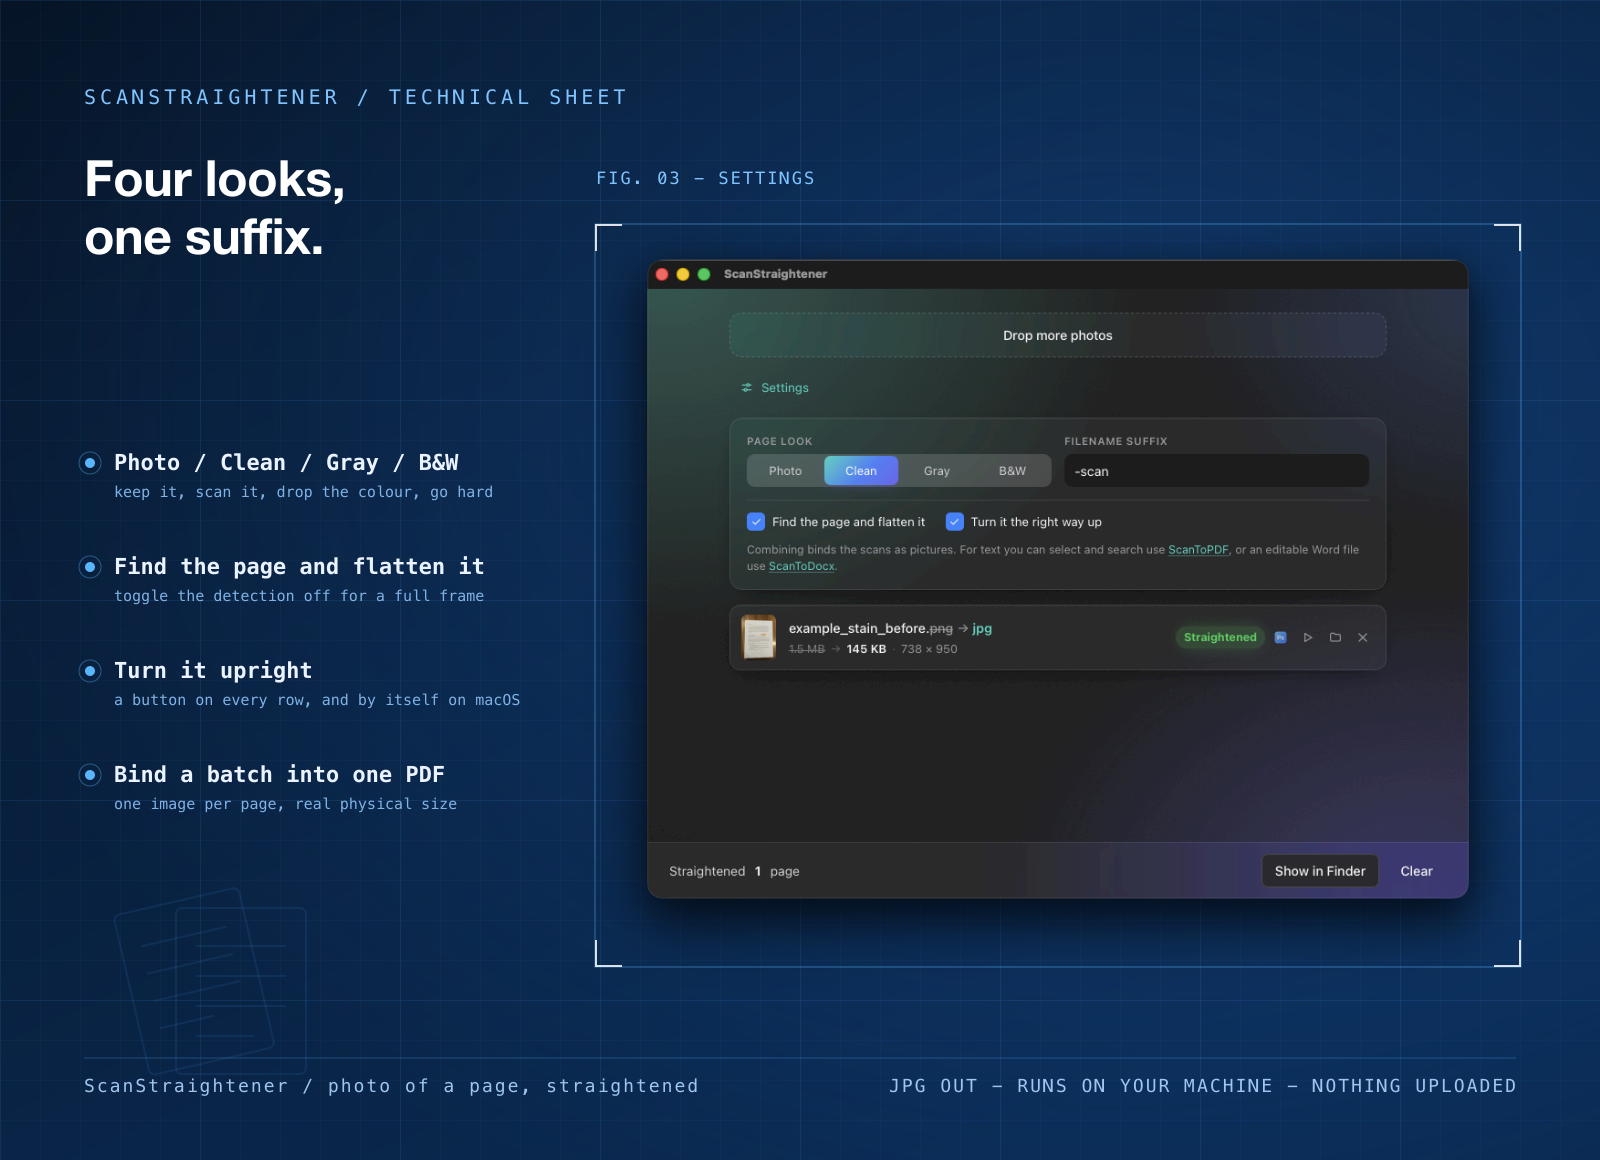This screenshot has width=1600, height=1160.
Task: Zoom the window with the green button
Action: 704,274
